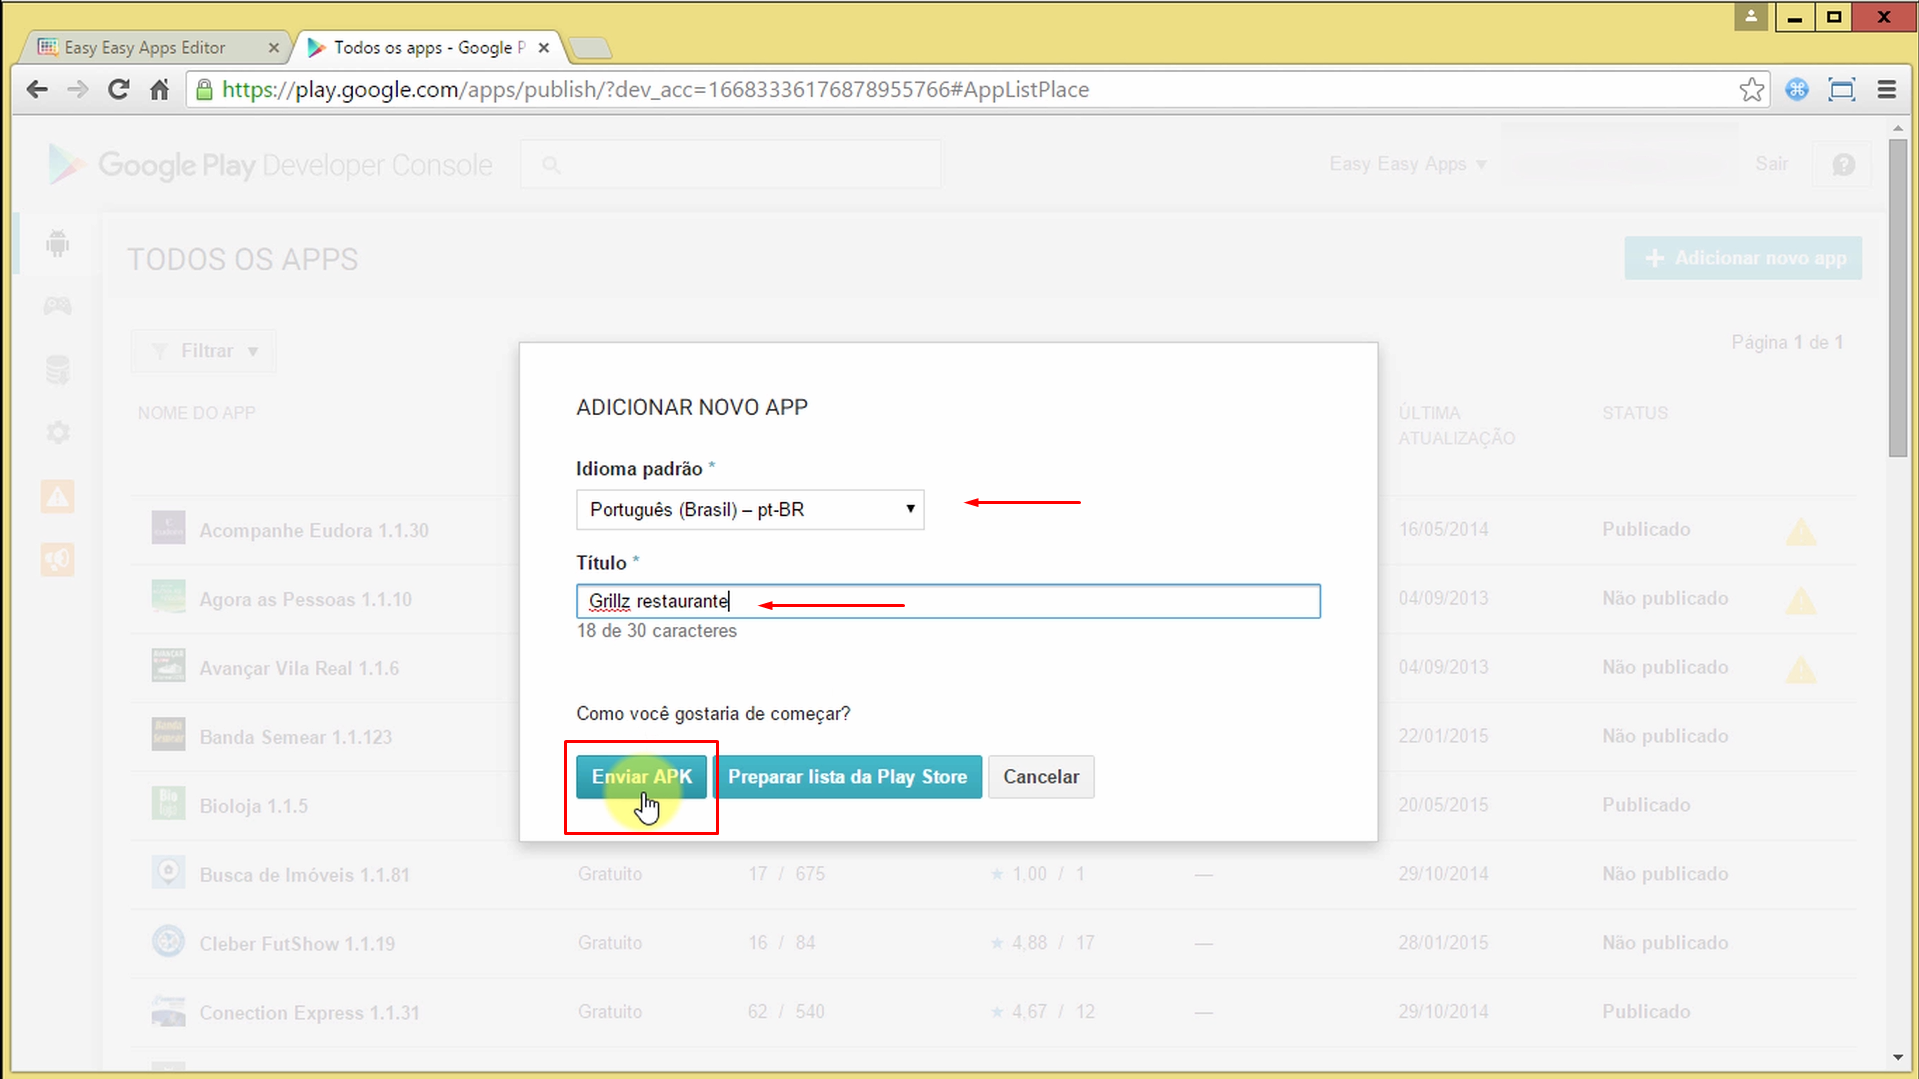Open the Chrome hamburger menu

tap(1886, 90)
